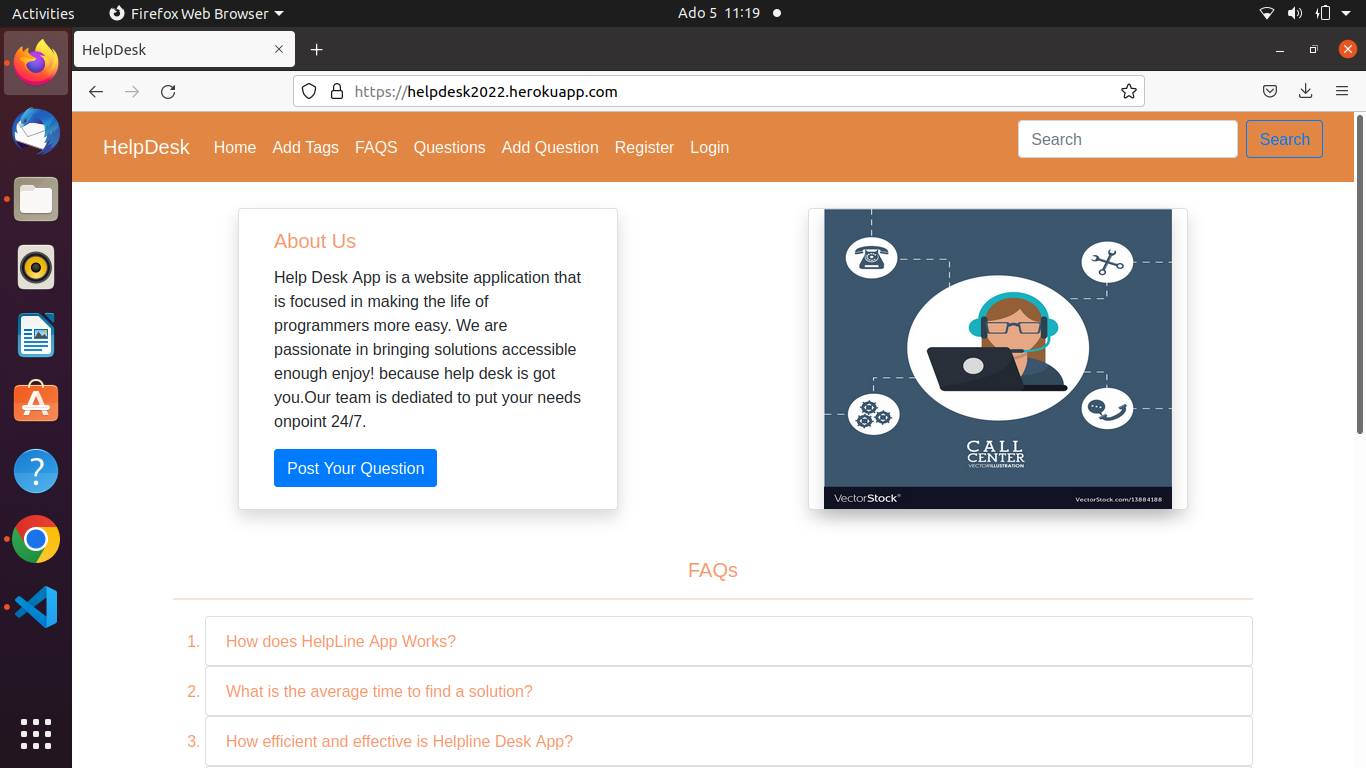Image resolution: width=1366 pixels, height=768 pixels.
Task: Expand the FAQ about efficiency and effectiveness
Action: tap(399, 741)
